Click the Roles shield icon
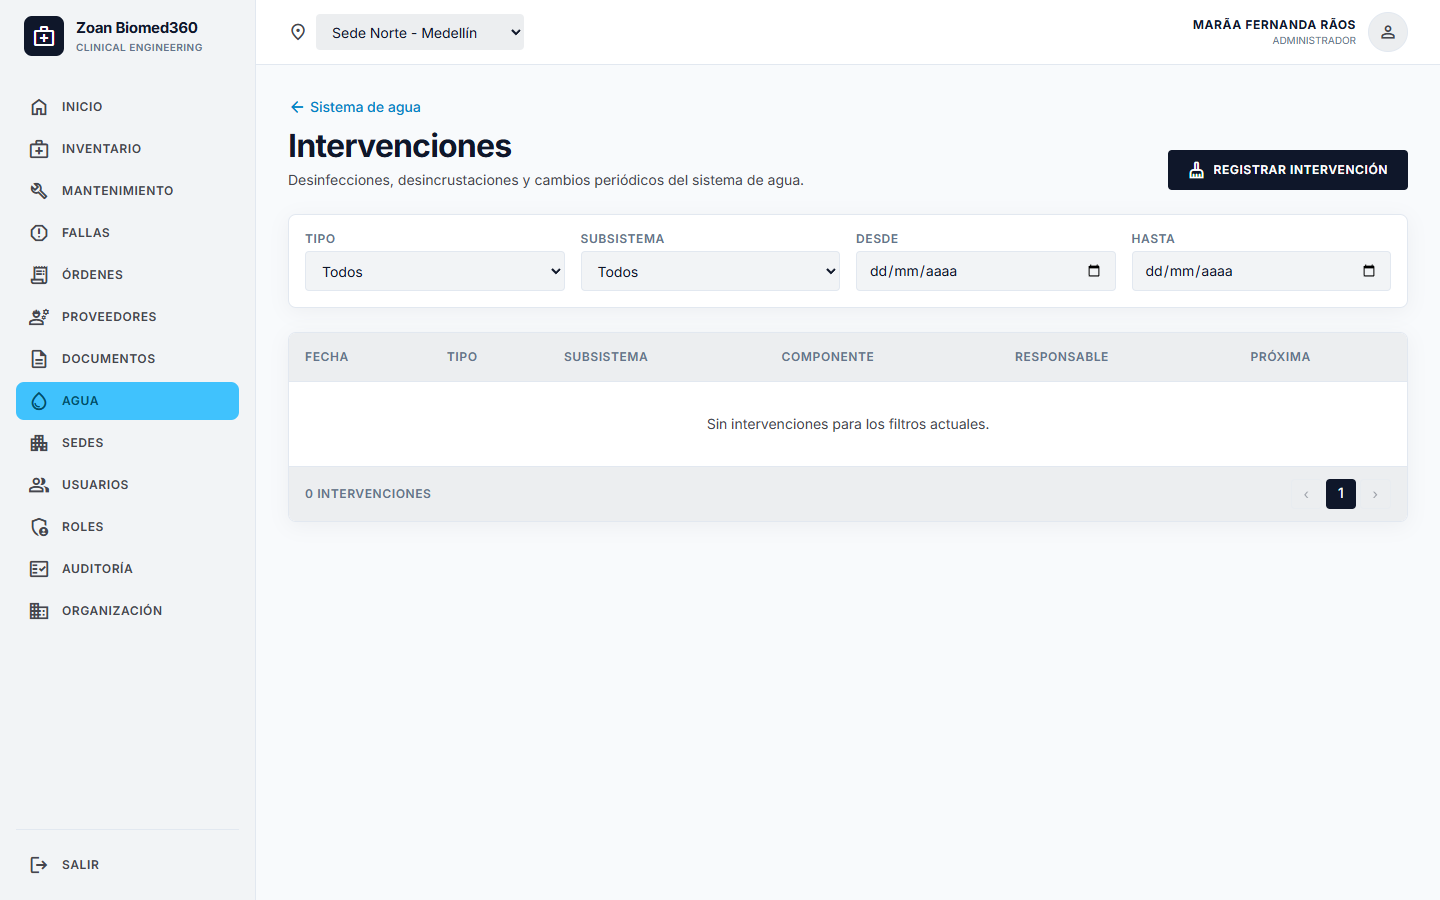The width and height of the screenshot is (1440, 900). pyautogui.click(x=39, y=527)
